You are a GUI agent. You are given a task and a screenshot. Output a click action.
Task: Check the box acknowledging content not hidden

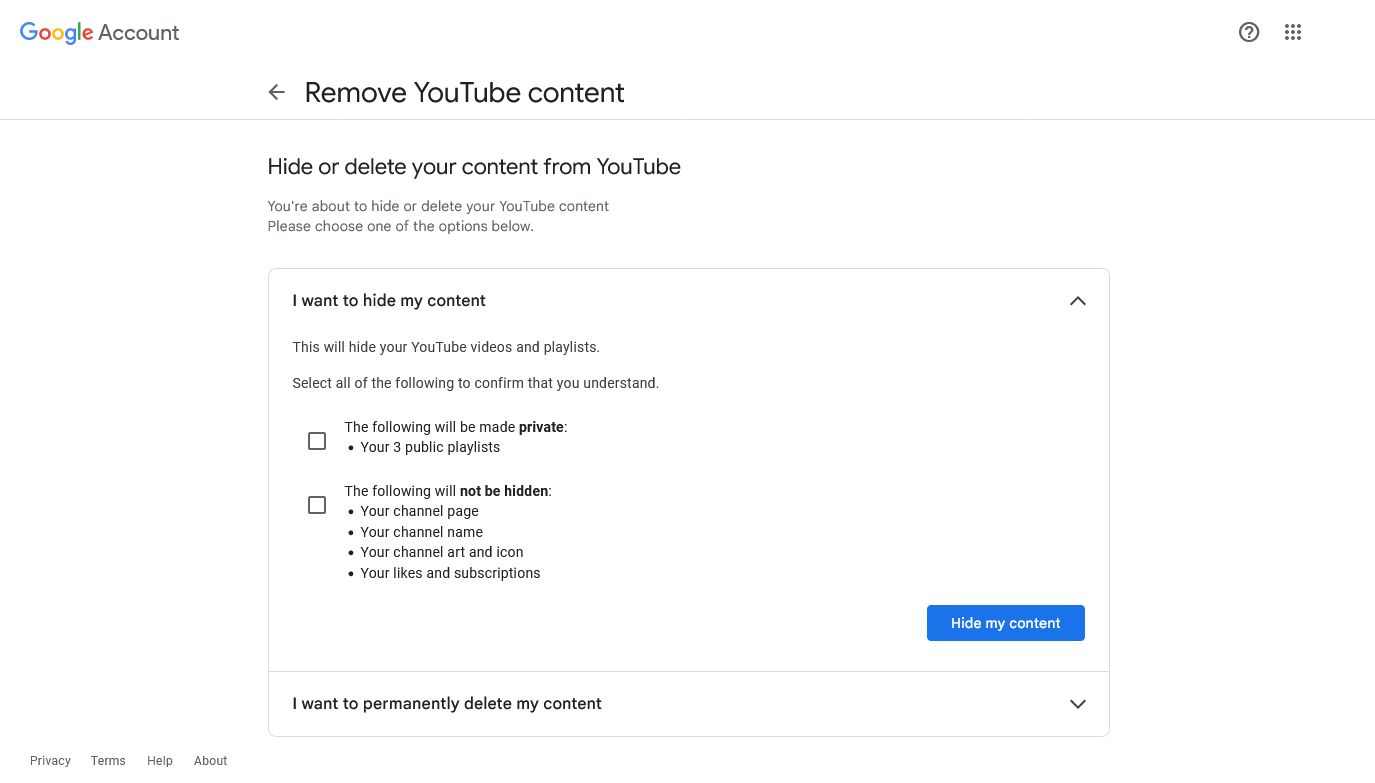click(x=317, y=505)
